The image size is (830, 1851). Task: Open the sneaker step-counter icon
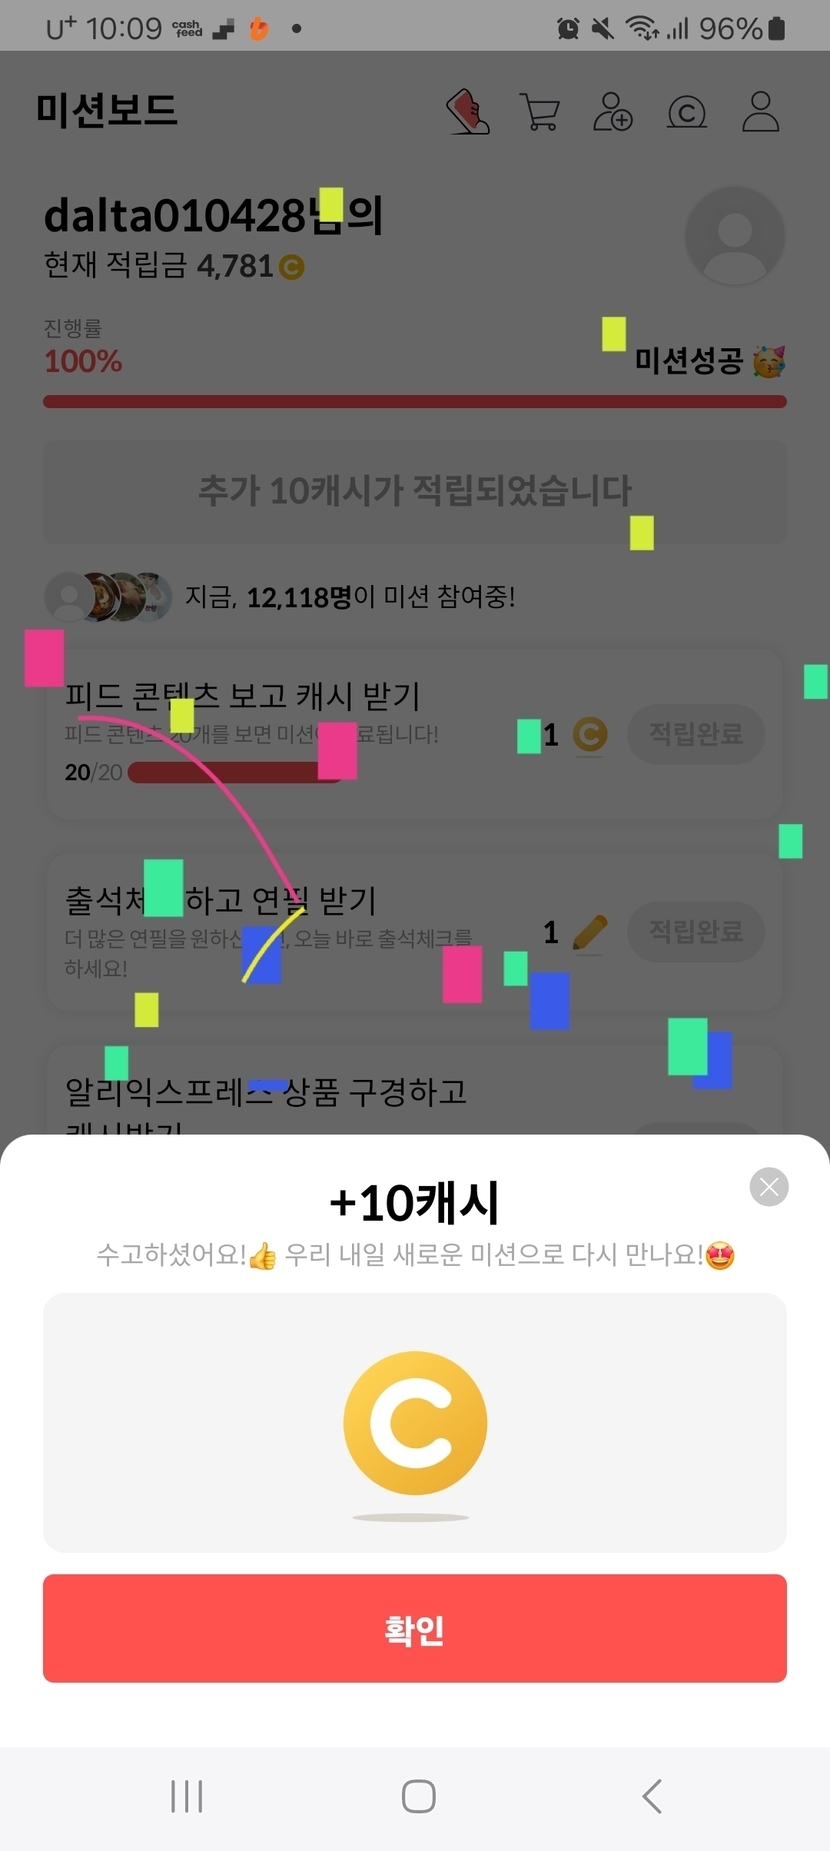click(467, 111)
